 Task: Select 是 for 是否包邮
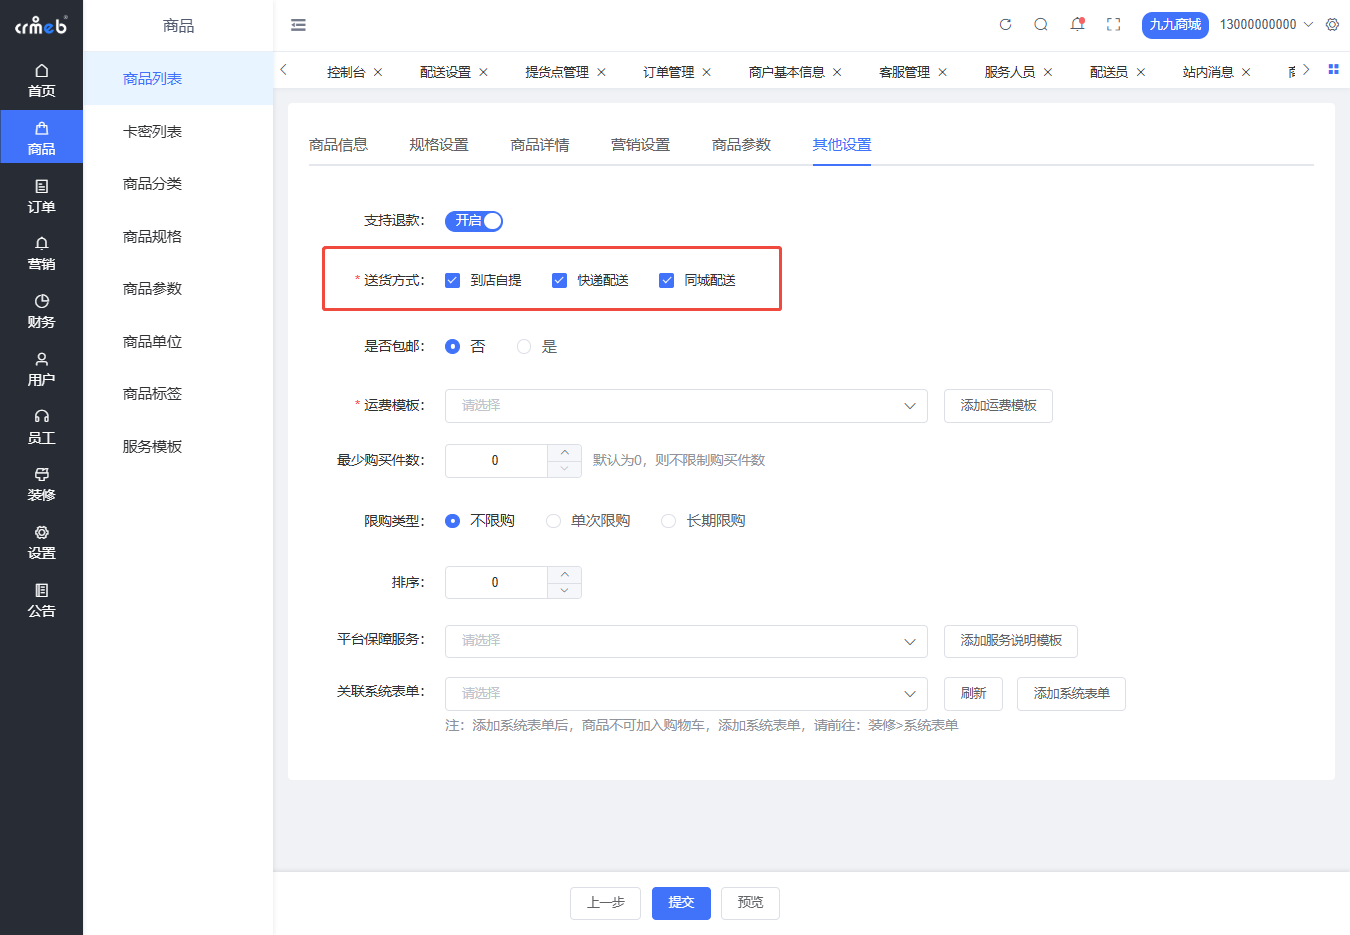pyautogui.click(x=524, y=347)
